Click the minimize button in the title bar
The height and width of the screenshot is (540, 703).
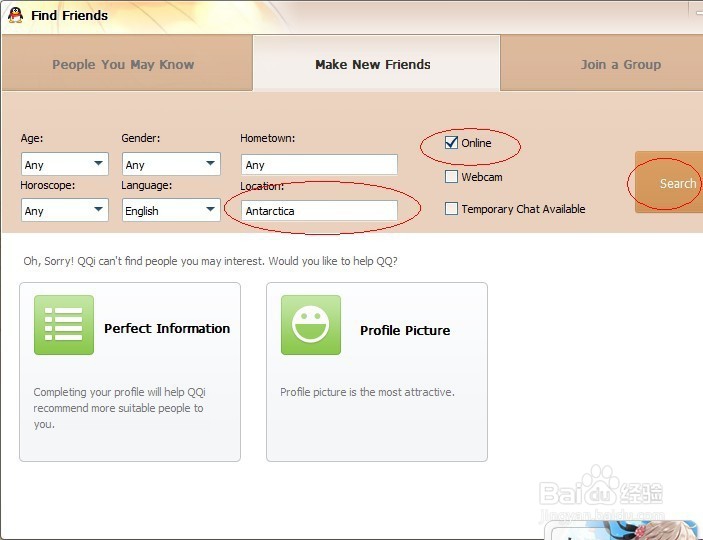pyautogui.click(x=697, y=13)
